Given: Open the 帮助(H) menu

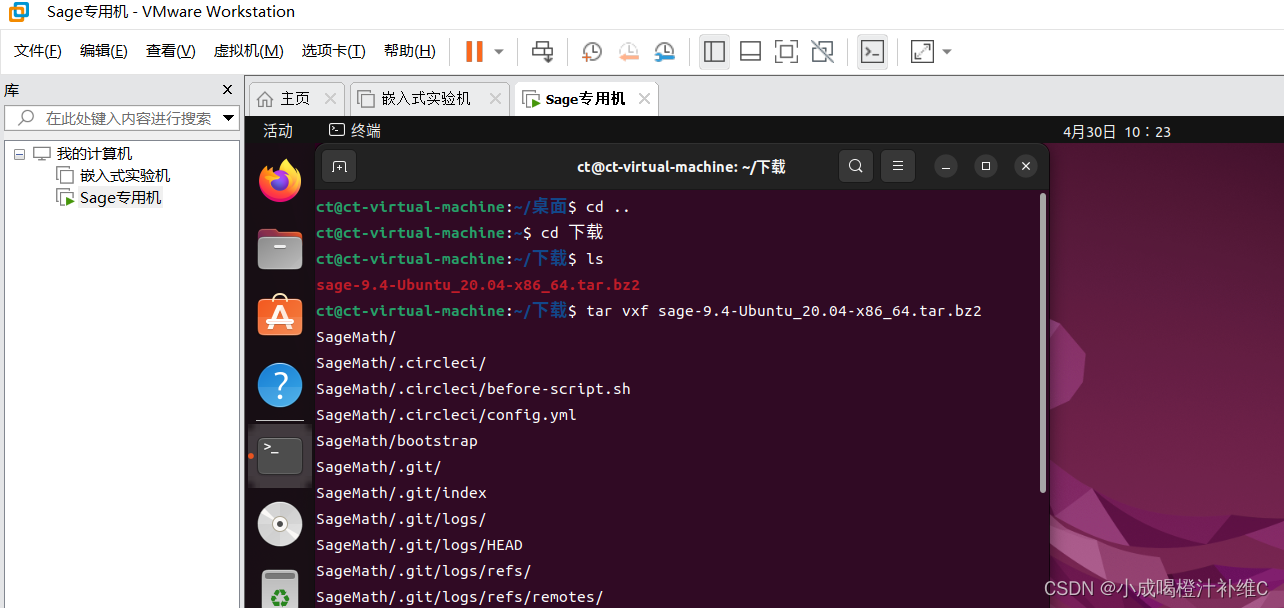Looking at the screenshot, I should (x=410, y=51).
